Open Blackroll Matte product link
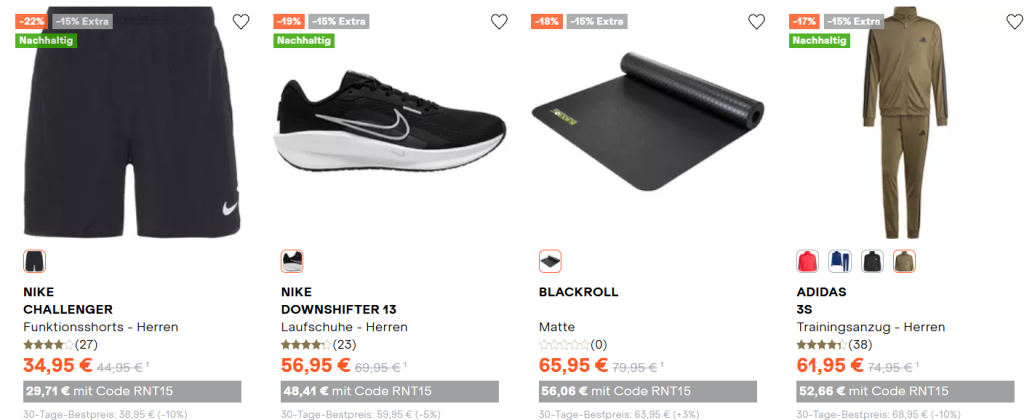Image resolution: width=1024 pixels, height=420 pixels. [578, 292]
